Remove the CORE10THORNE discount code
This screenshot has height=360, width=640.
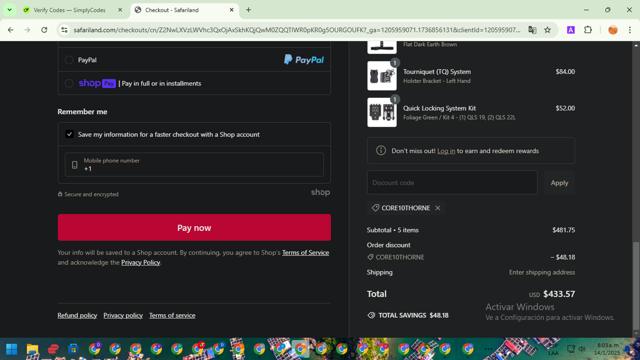coord(438,208)
